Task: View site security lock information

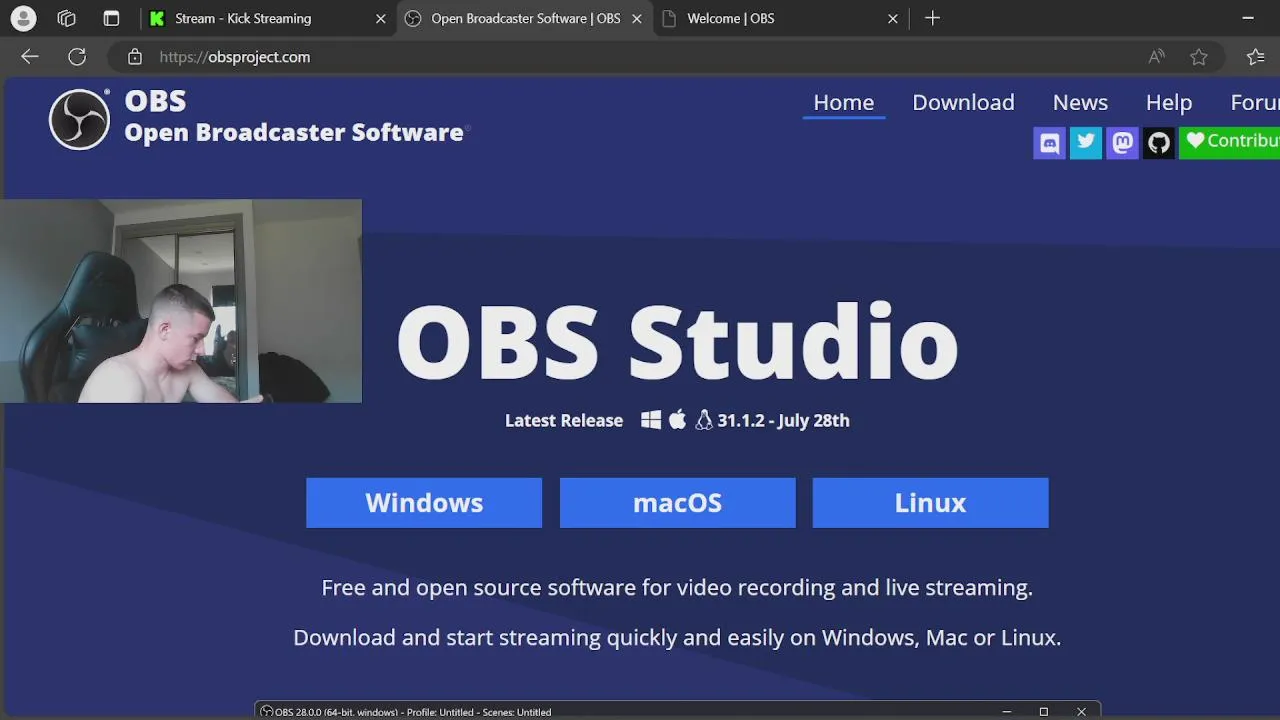Action: pyautogui.click(x=135, y=57)
